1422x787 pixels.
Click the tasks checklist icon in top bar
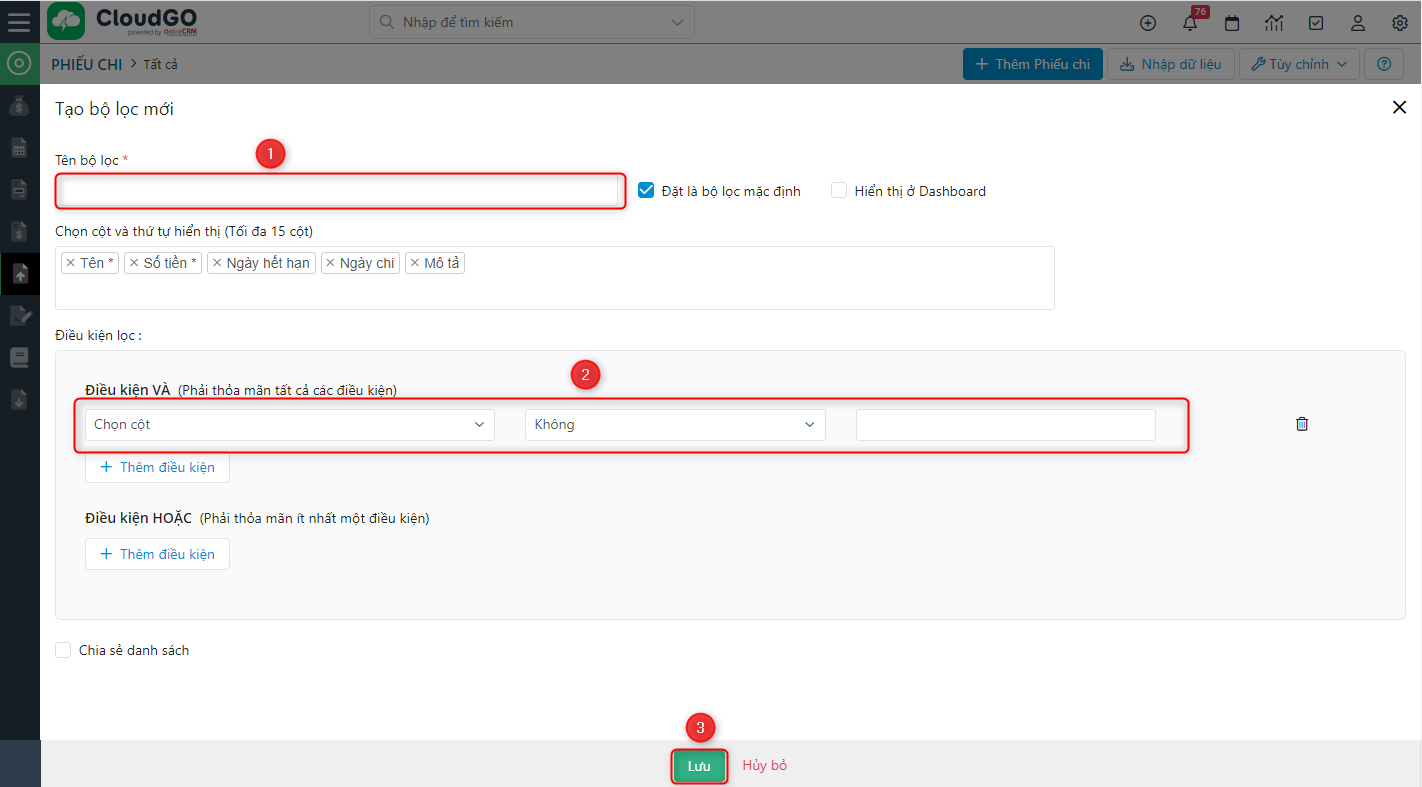pos(1316,22)
